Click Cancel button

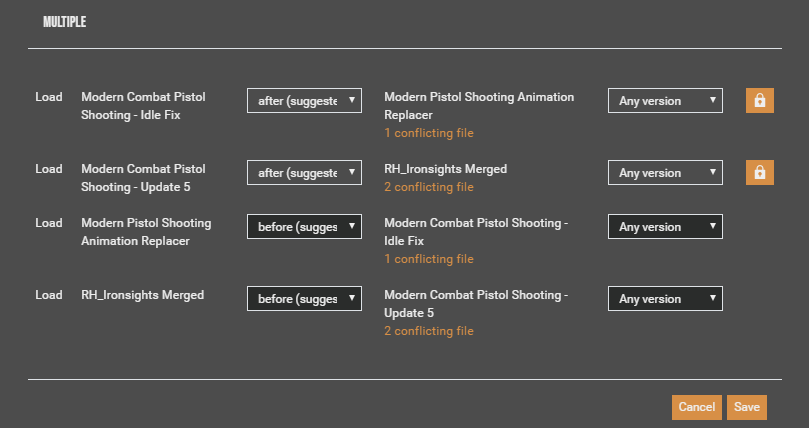[696, 406]
